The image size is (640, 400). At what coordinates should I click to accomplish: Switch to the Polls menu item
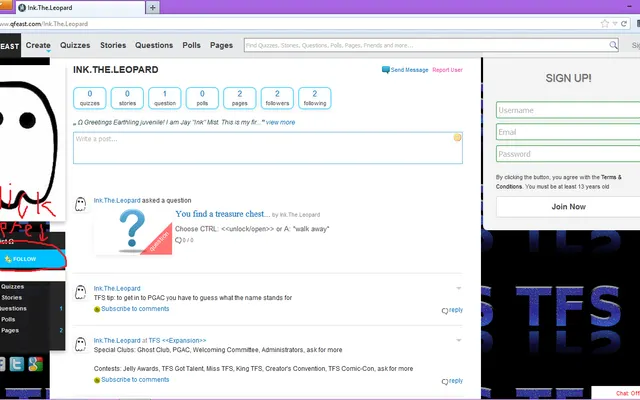click(191, 45)
